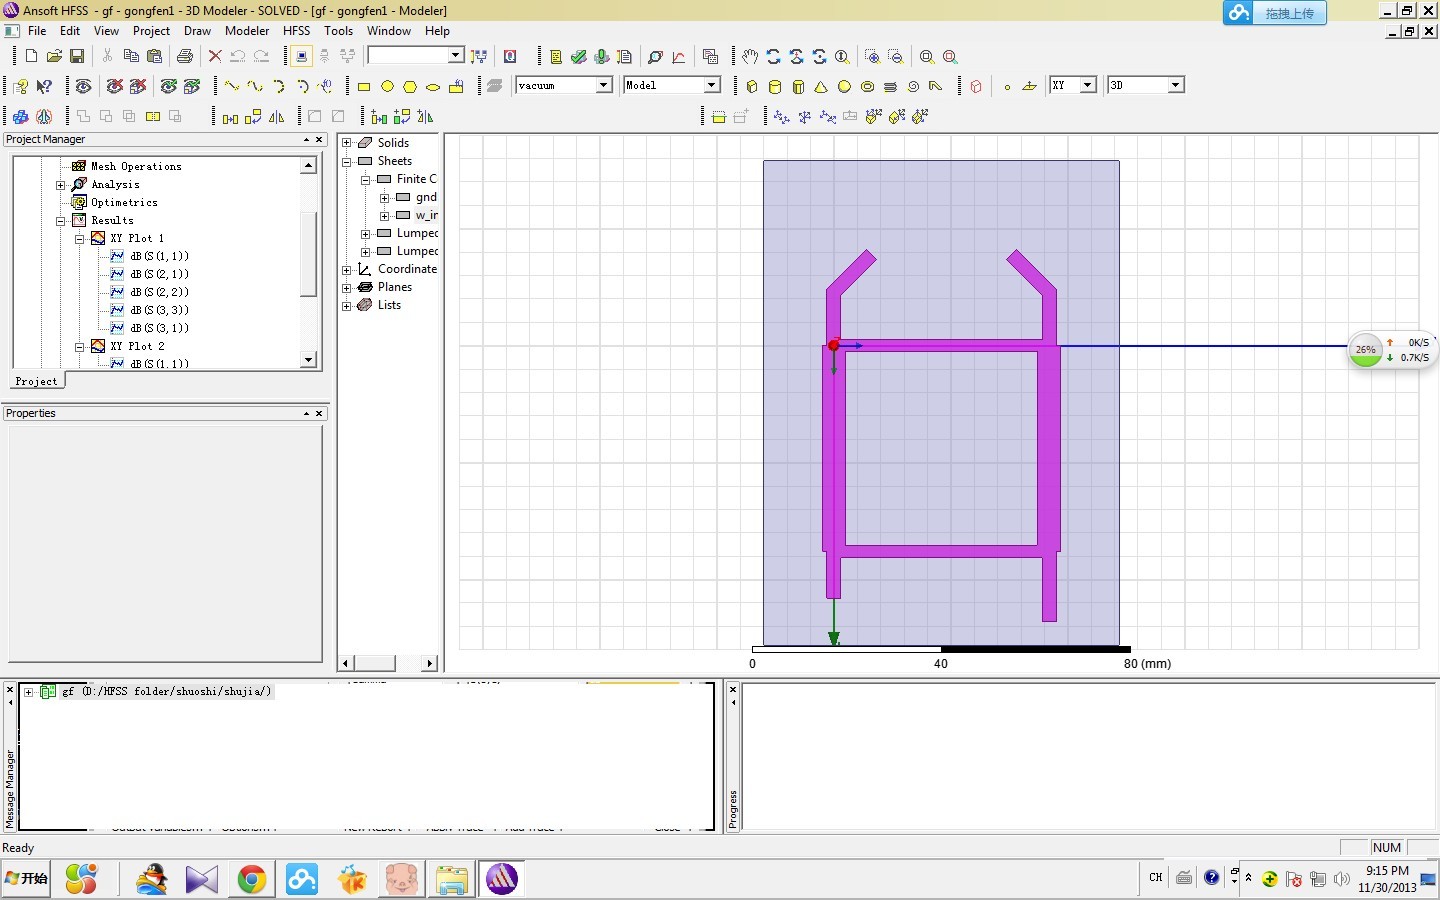Collapse the Results tree node
This screenshot has width=1440, height=900.
(61, 221)
